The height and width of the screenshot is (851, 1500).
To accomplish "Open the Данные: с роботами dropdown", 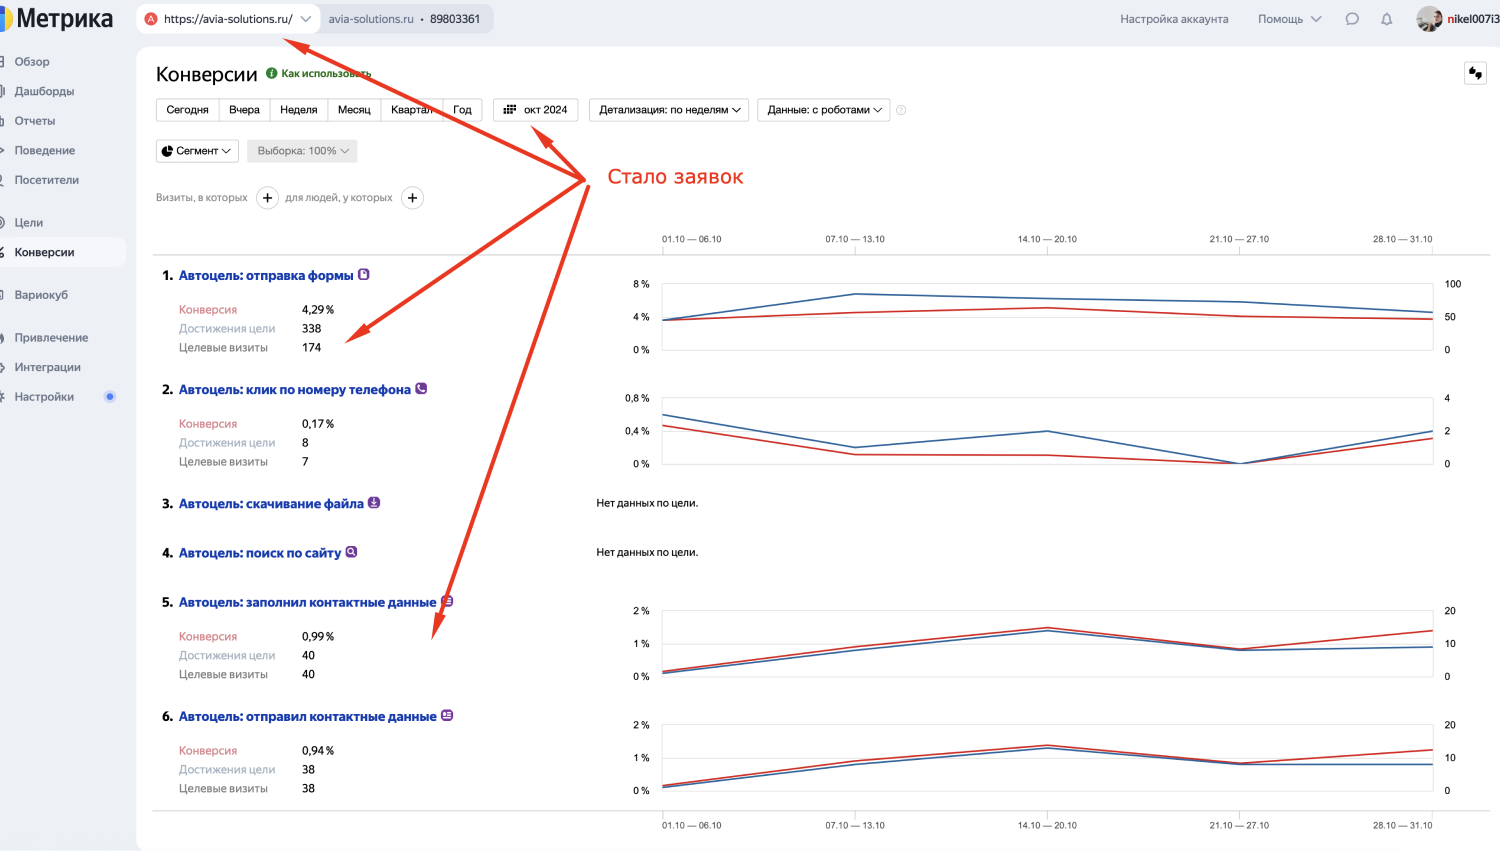I will coord(824,110).
